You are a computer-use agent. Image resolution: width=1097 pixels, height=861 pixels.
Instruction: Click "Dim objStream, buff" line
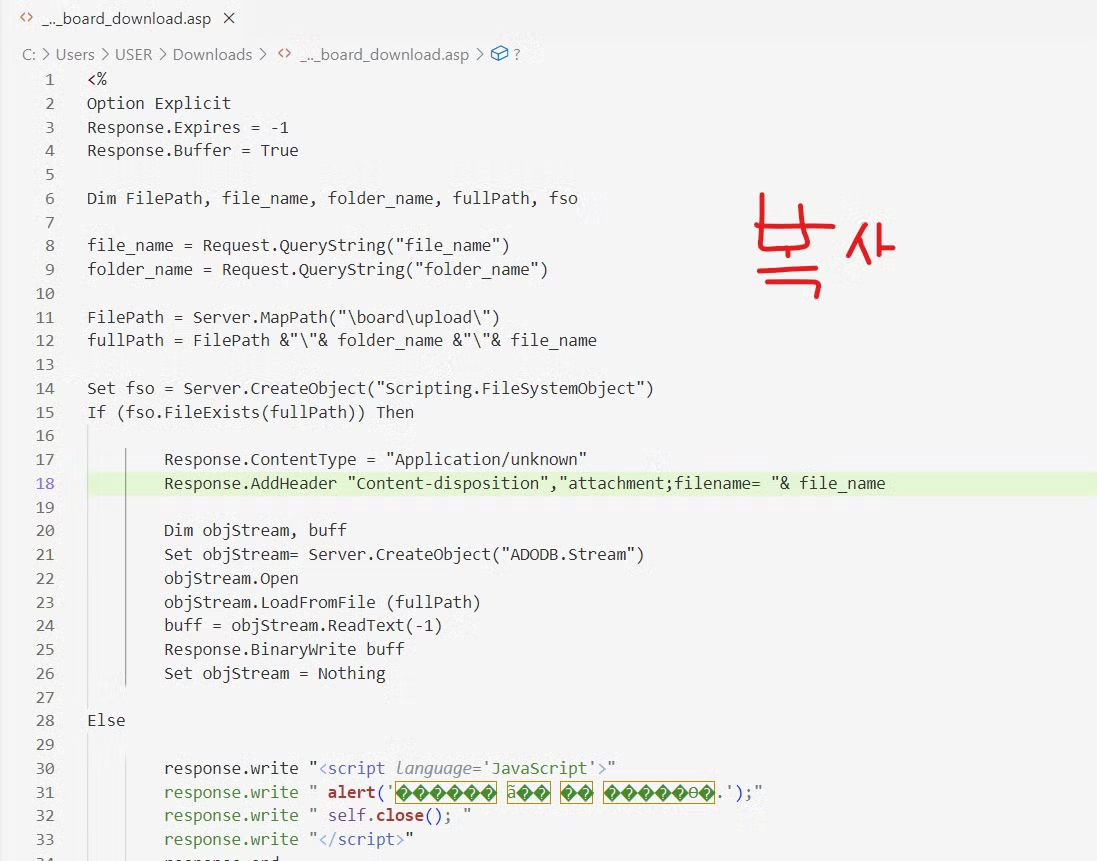255,530
